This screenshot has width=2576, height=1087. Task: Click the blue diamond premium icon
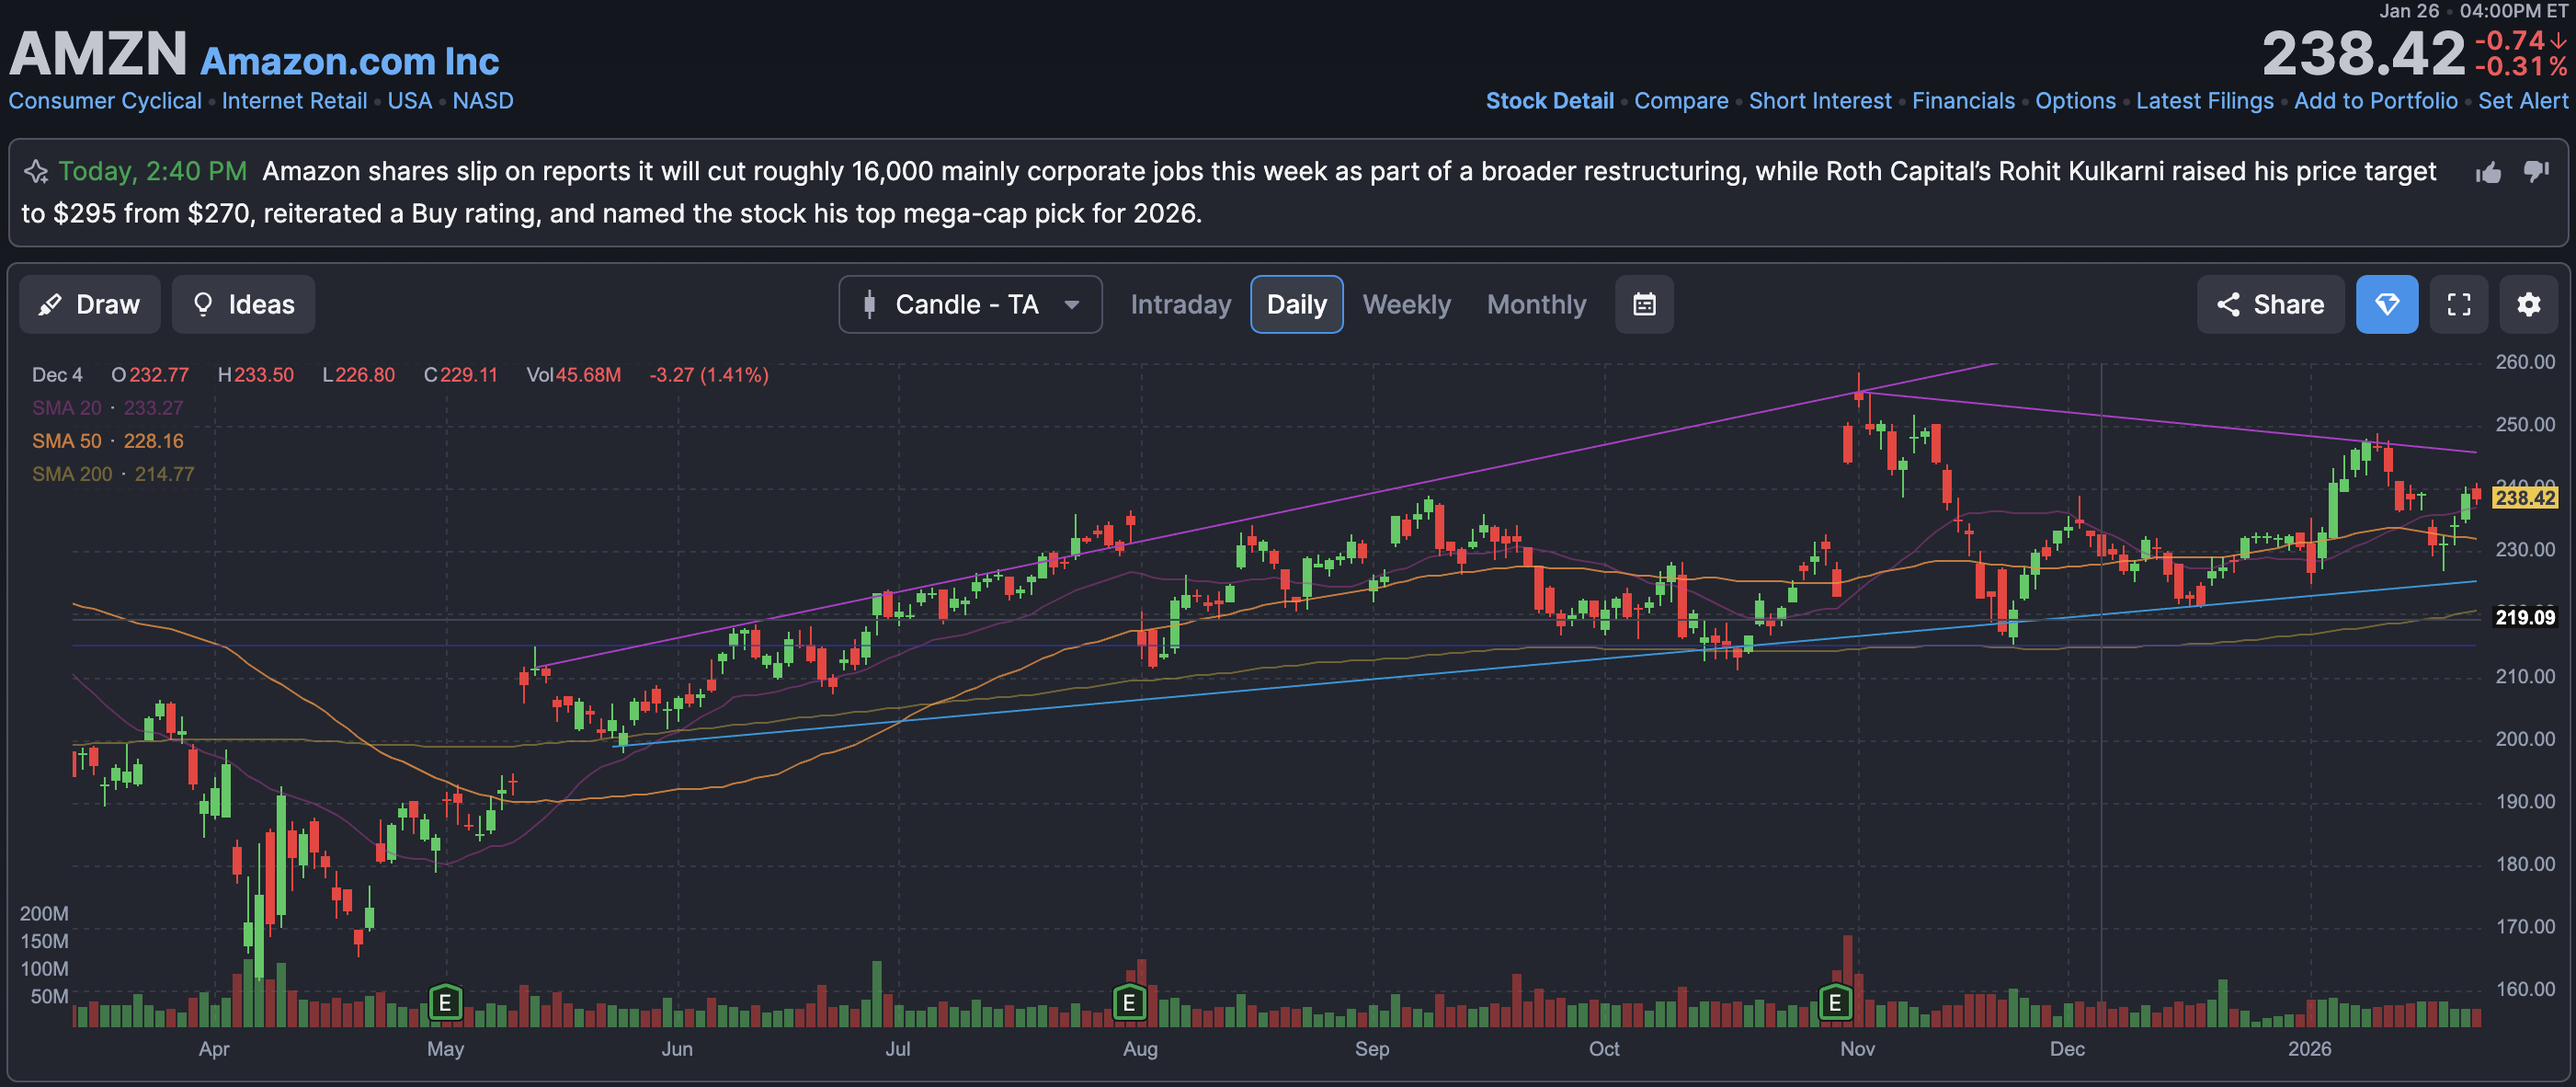coord(2386,304)
